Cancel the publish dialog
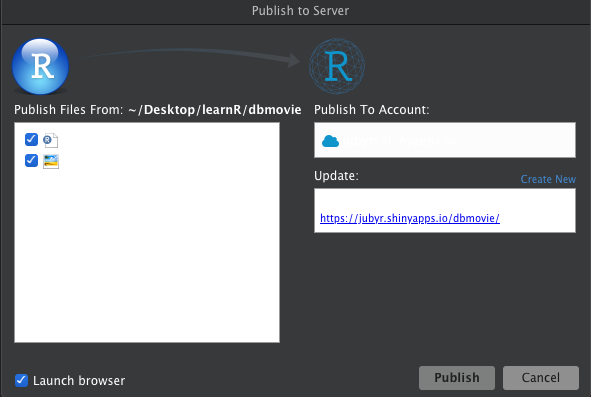The height and width of the screenshot is (397, 591). click(x=541, y=378)
